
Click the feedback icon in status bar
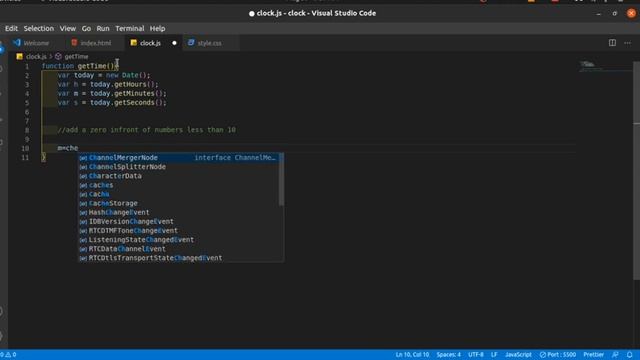point(615,355)
